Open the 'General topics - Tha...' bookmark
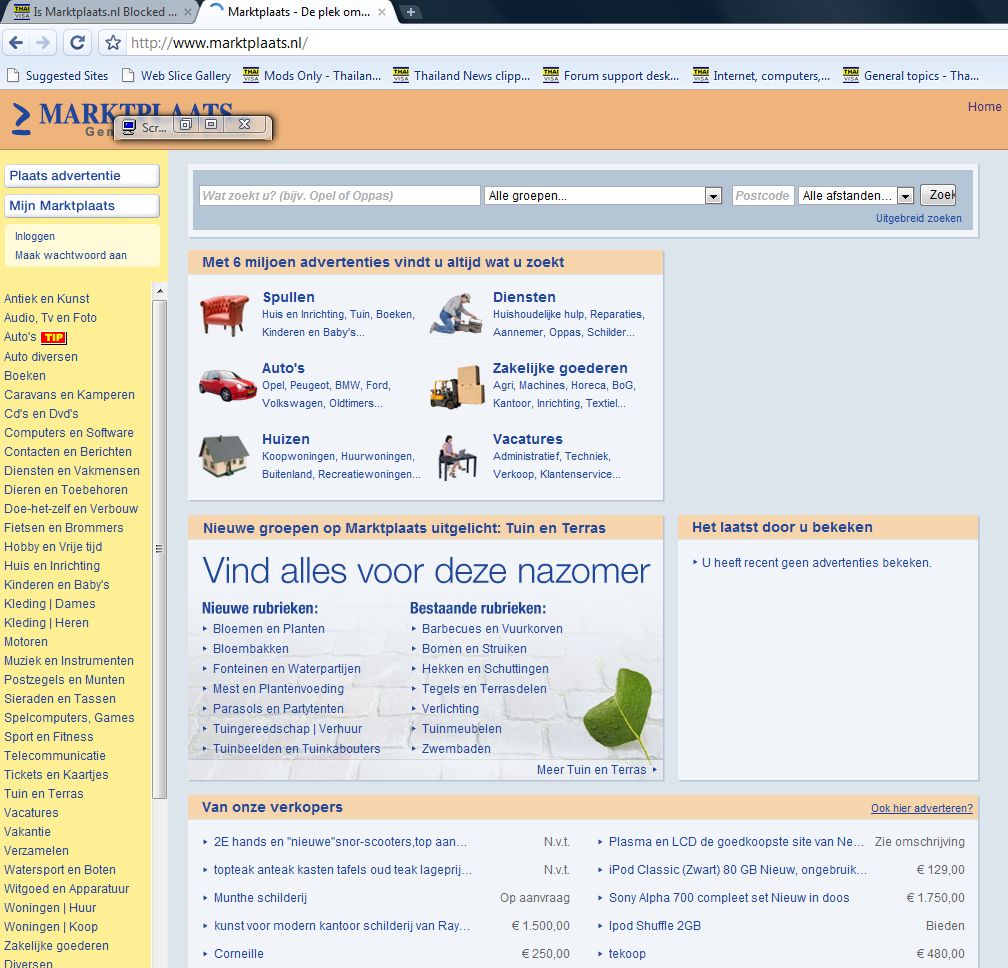1008x968 pixels. (x=911, y=76)
